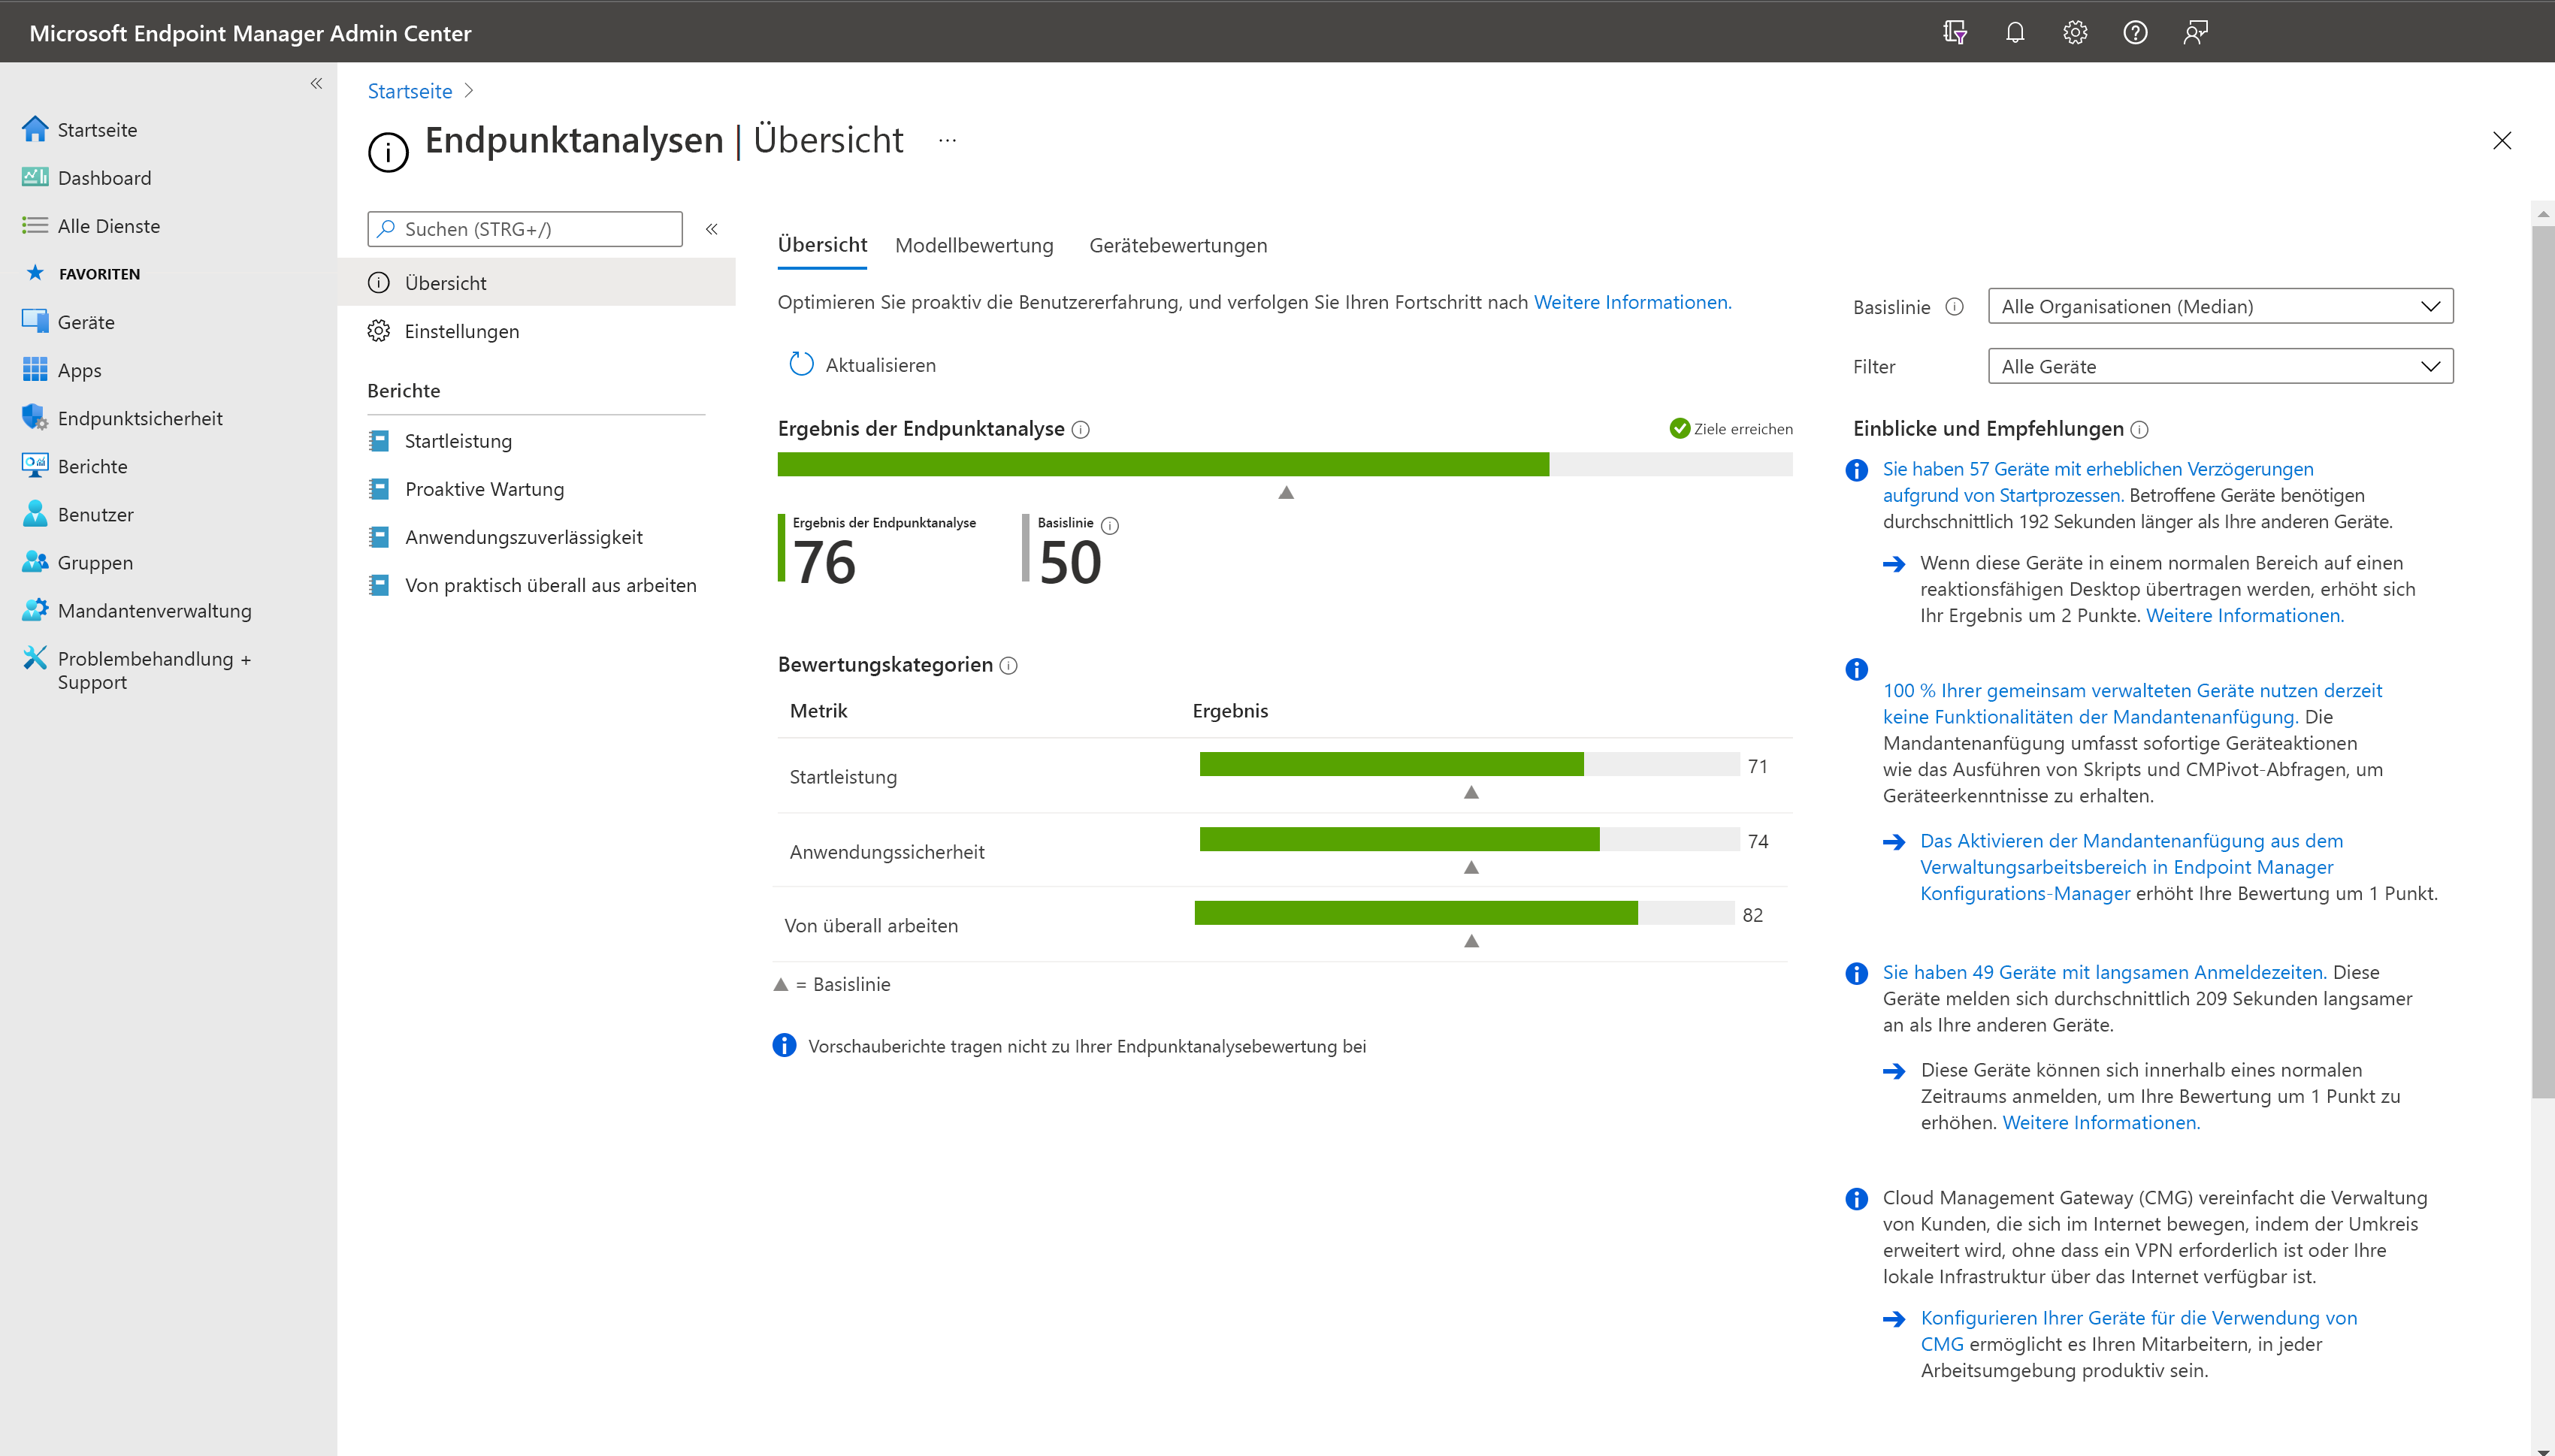Expand the Alle Organisationen (Median) dropdown
The image size is (2555, 1456).
(2219, 307)
